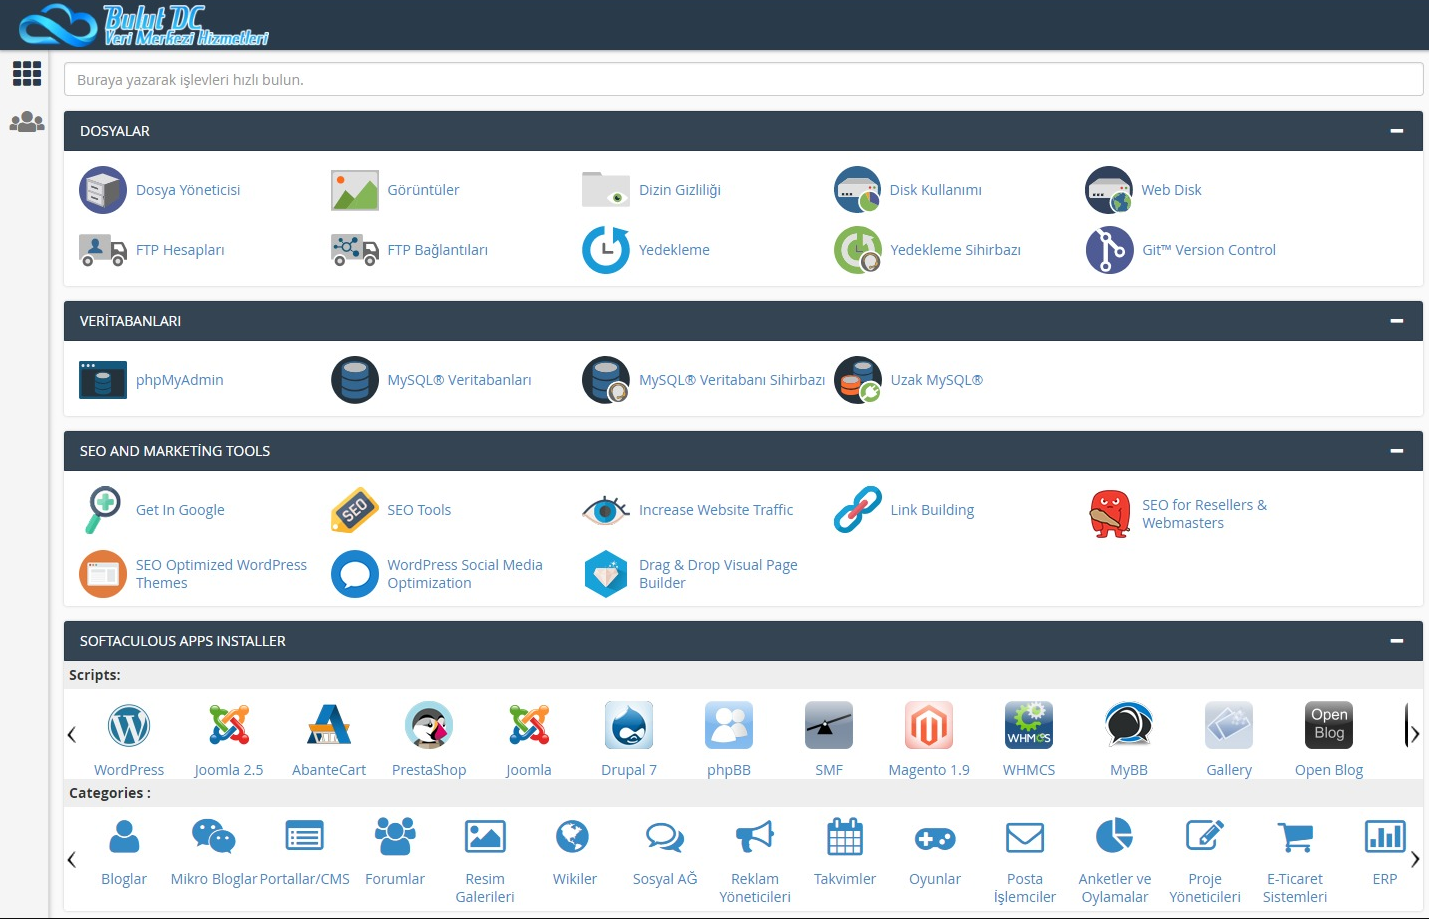
Task: Open the MySQL Veritabanı Sihirbazı icon
Action: [x=606, y=380]
